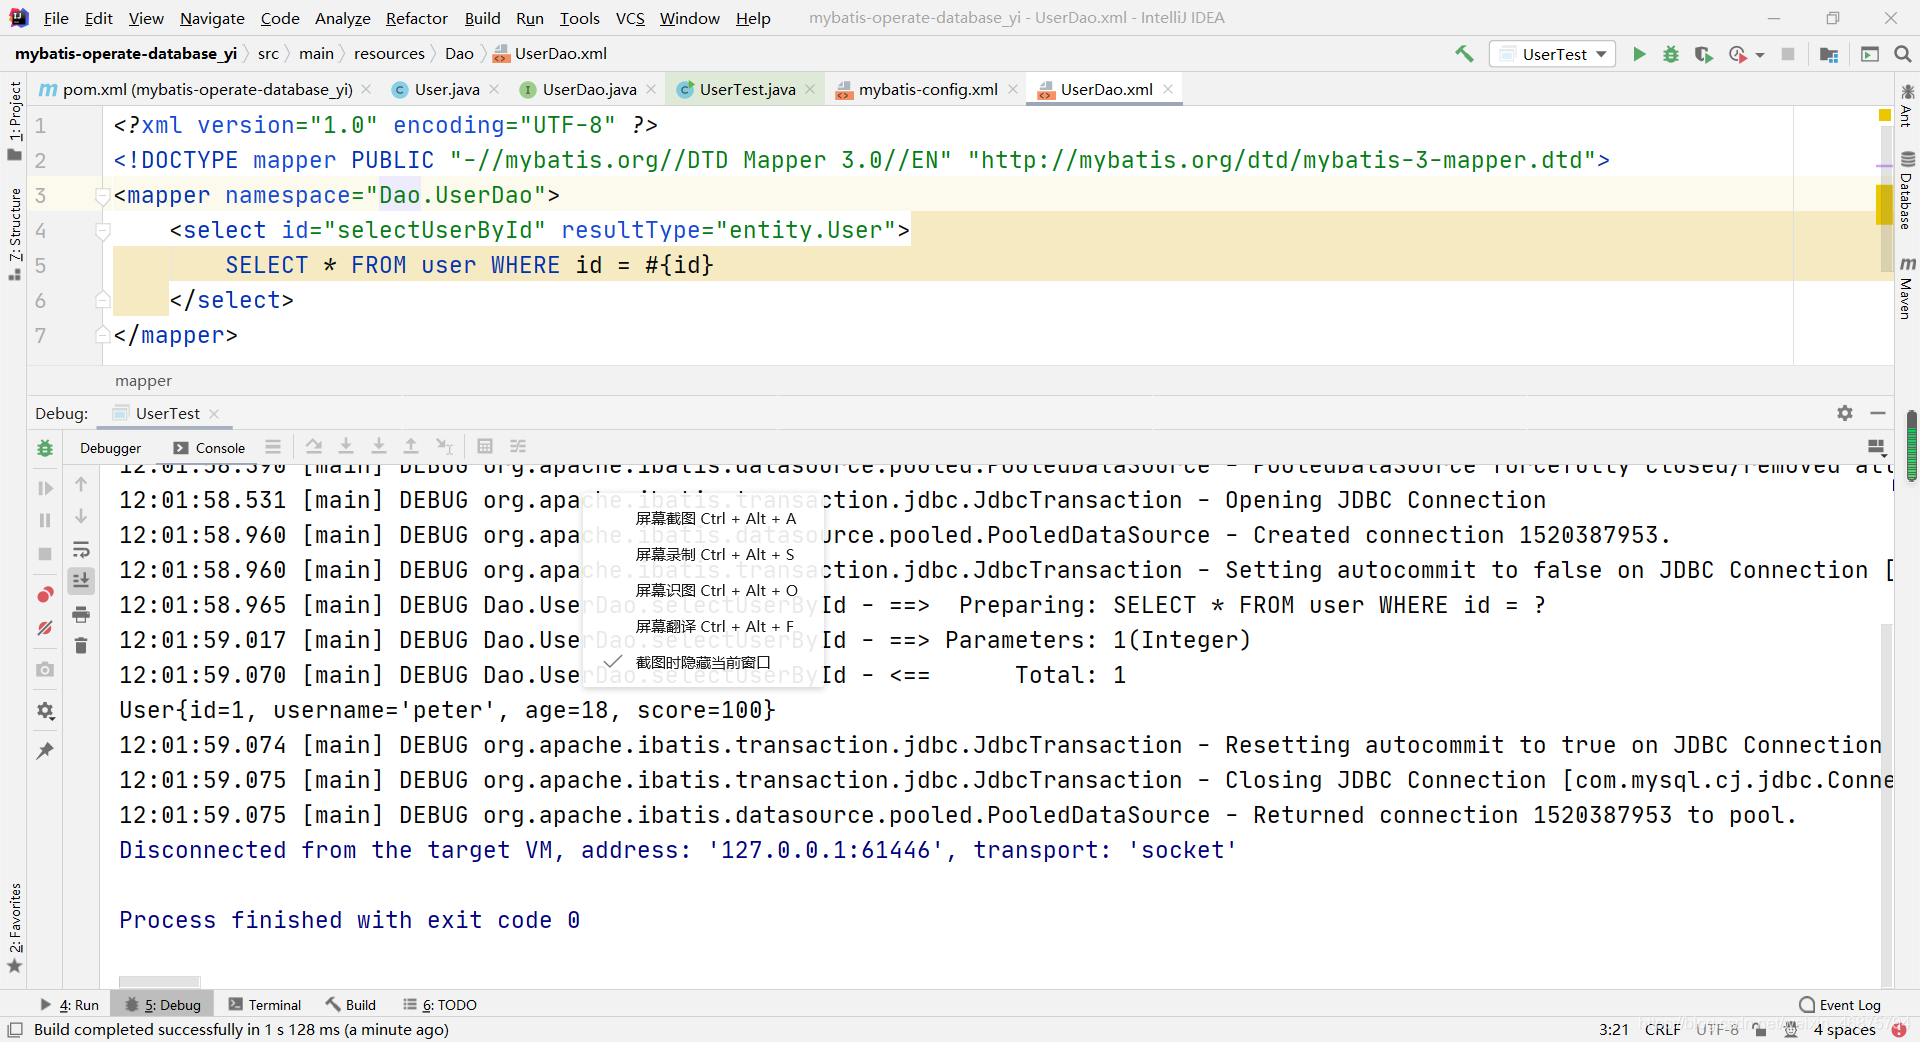This screenshot has height=1042, width=1920.
Task: Toggle Scroll to the End in console
Action: pos(81,581)
